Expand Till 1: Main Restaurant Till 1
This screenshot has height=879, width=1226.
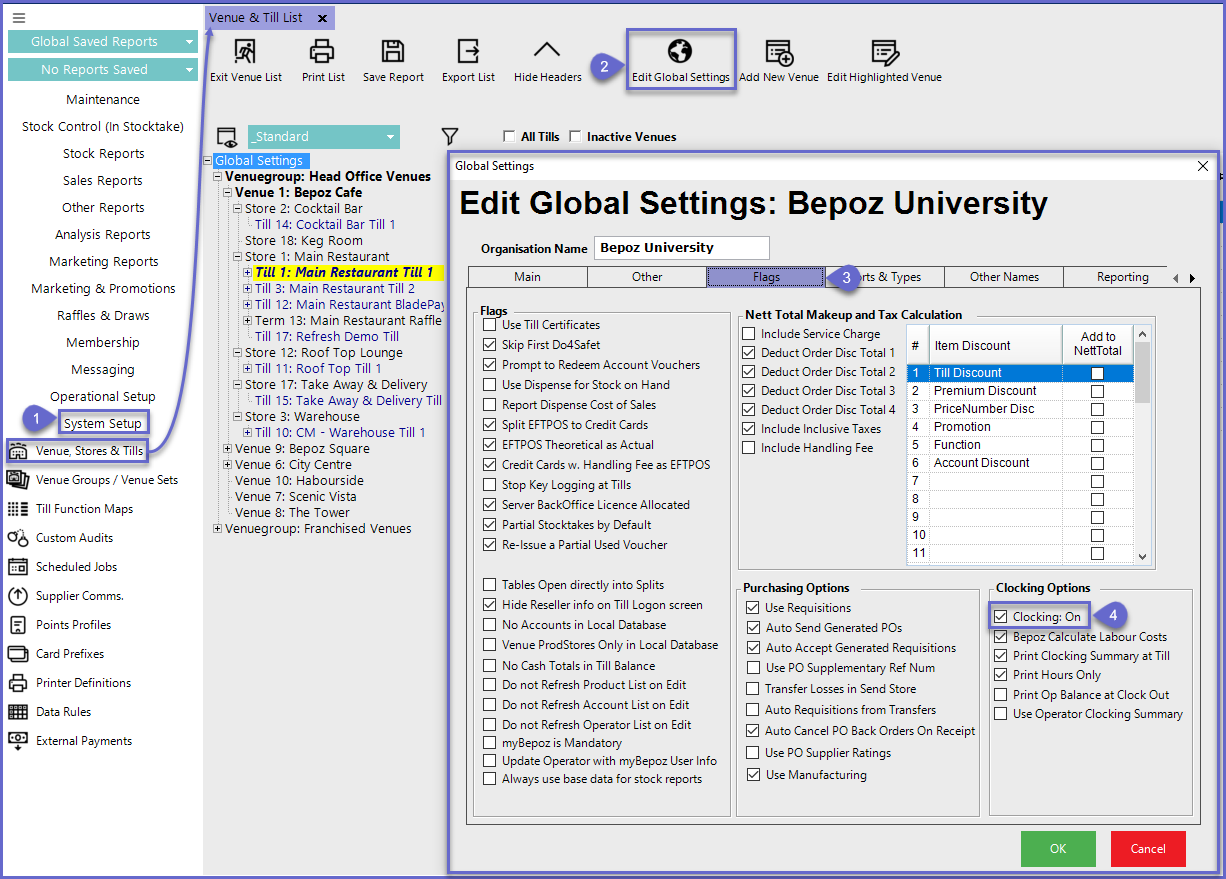pyautogui.click(x=248, y=273)
